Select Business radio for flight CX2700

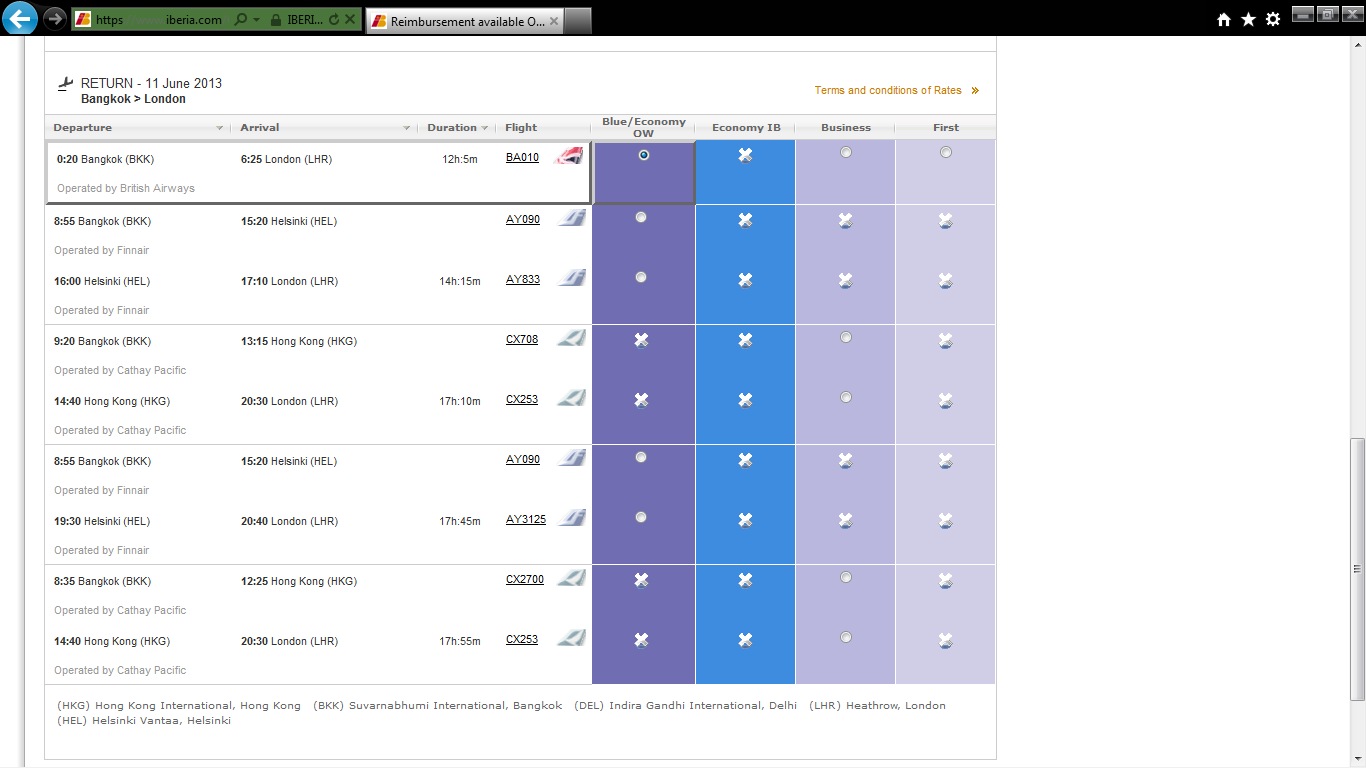(846, 577)
